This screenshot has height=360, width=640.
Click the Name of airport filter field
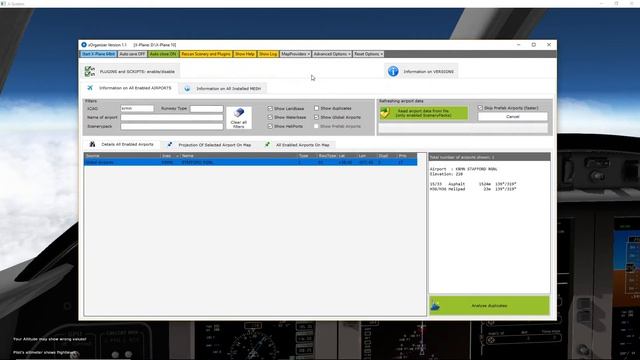[x=172, y=117]
